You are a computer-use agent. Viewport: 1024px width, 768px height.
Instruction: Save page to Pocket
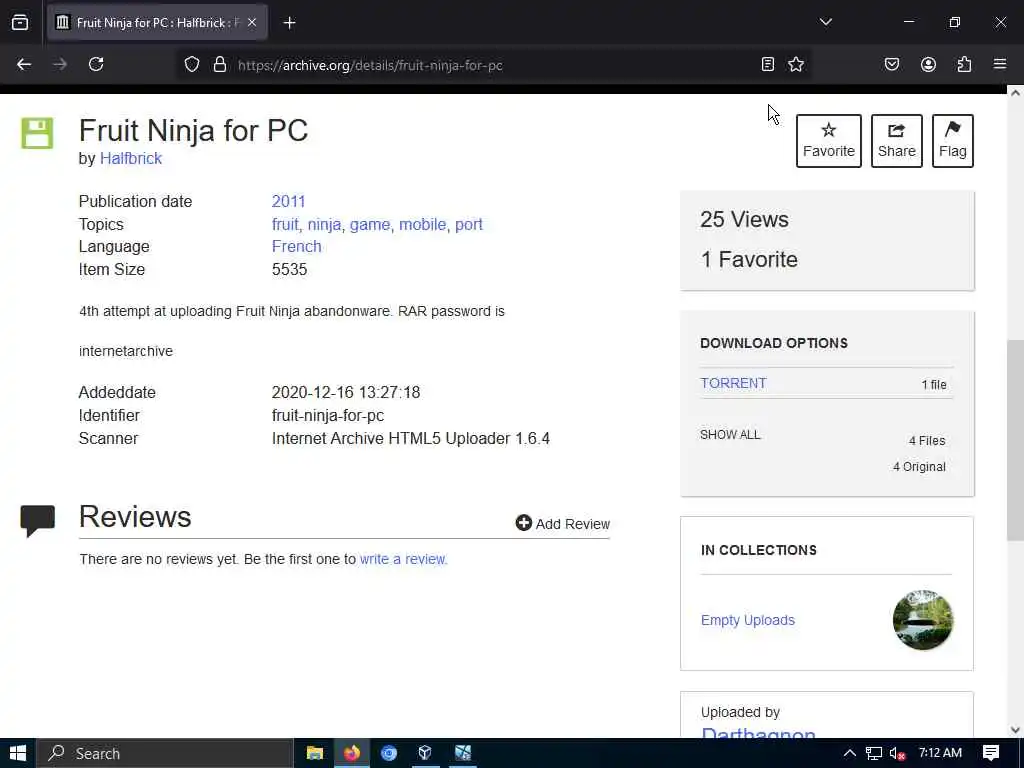[x=892, y=64]
